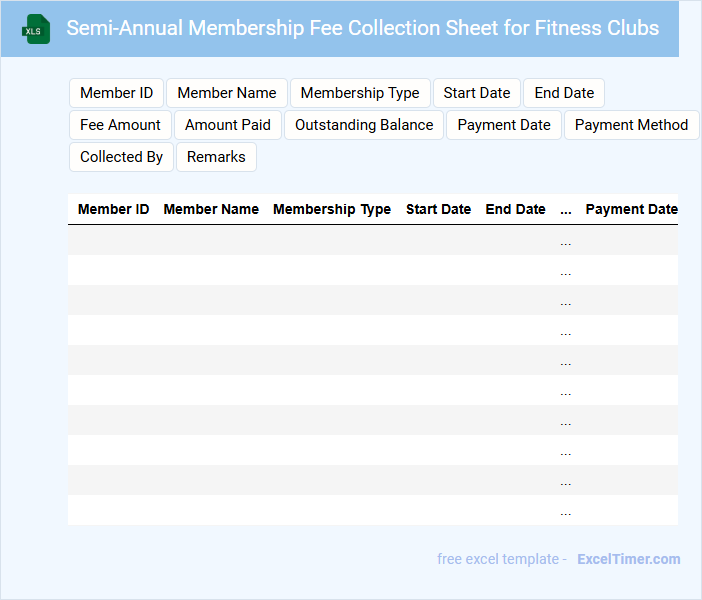Choose the Start Date tag
Screen dimensions: 702x600
[477, 93]
